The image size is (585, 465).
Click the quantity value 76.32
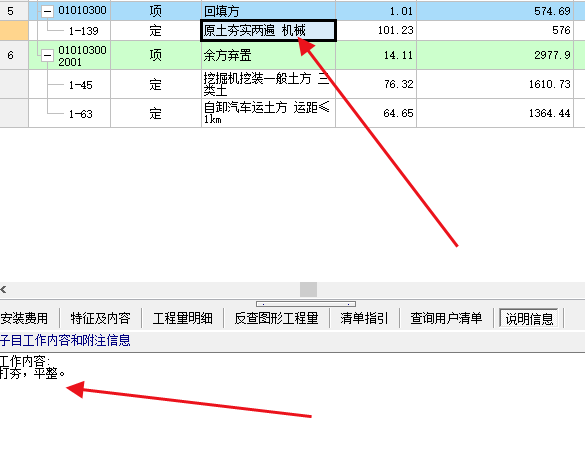coord(398,84)
